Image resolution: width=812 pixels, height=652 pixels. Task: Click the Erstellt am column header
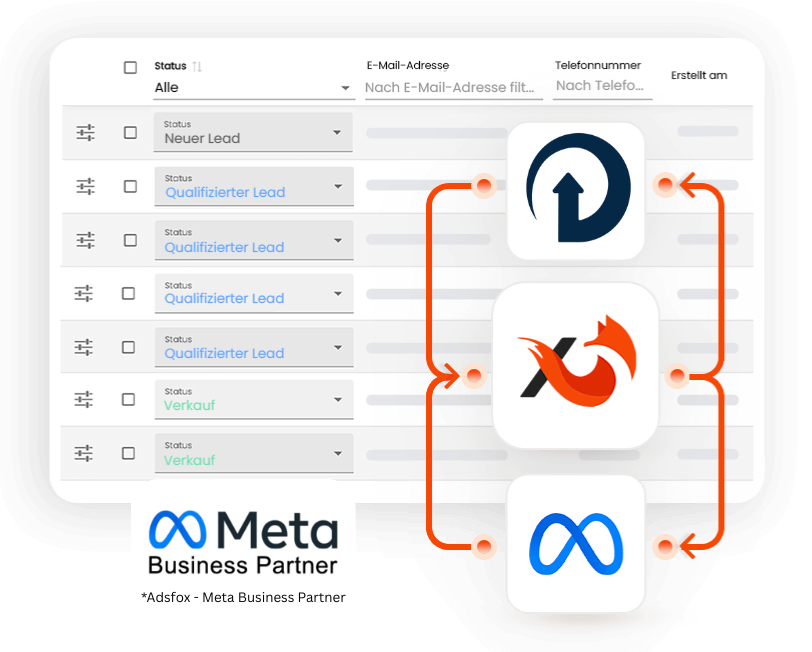coord(699,76)
